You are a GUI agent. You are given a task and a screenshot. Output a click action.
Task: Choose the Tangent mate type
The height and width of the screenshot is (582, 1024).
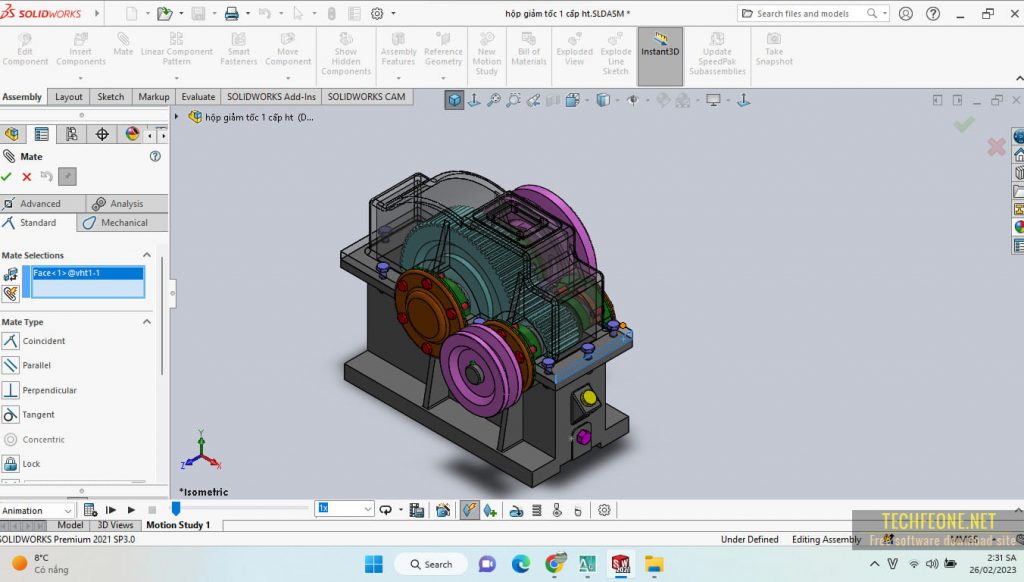38,415
